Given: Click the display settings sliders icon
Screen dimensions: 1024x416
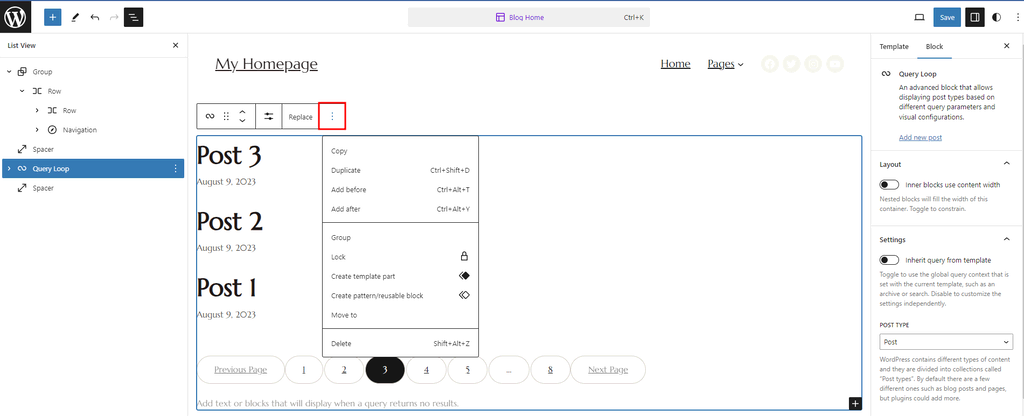Looking at the screenshot, I should tap(268, 116).
